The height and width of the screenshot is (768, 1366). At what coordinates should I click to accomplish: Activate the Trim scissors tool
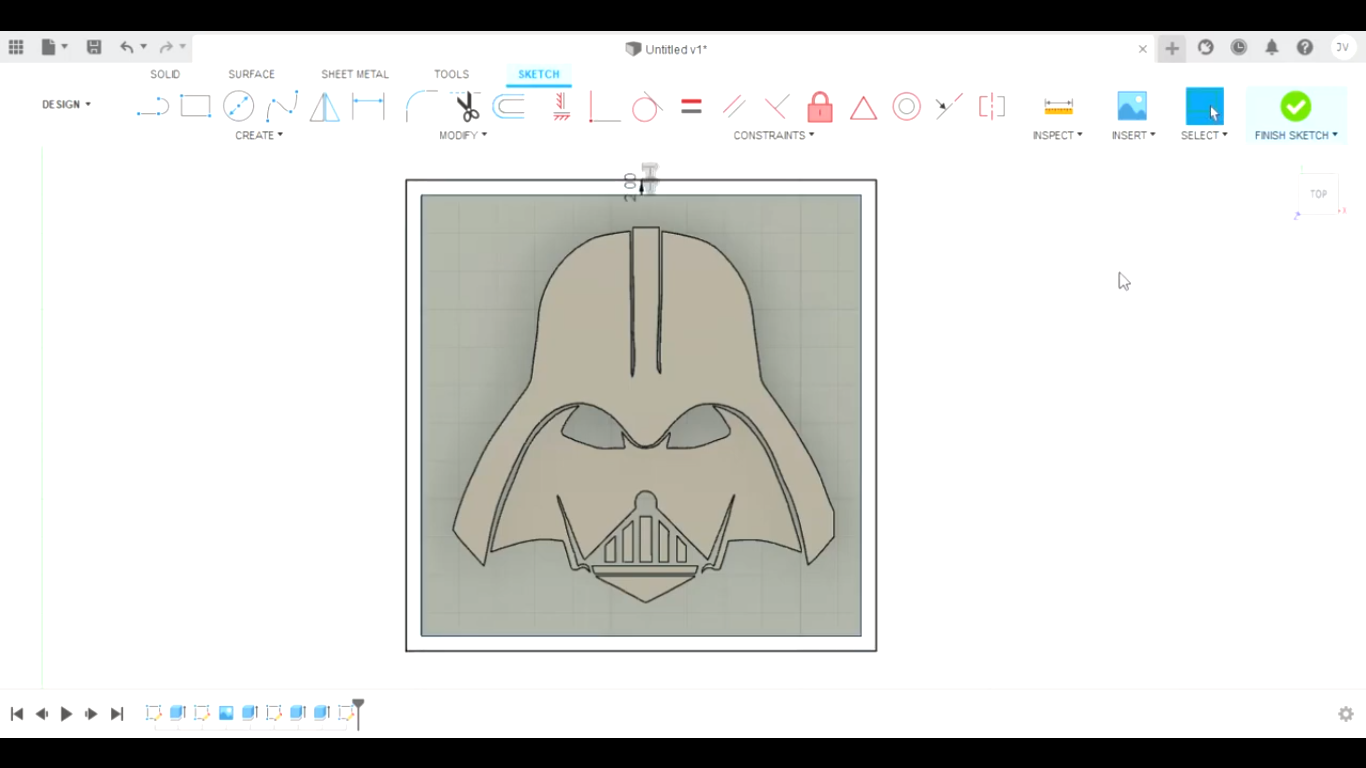[x=466, y=106]
